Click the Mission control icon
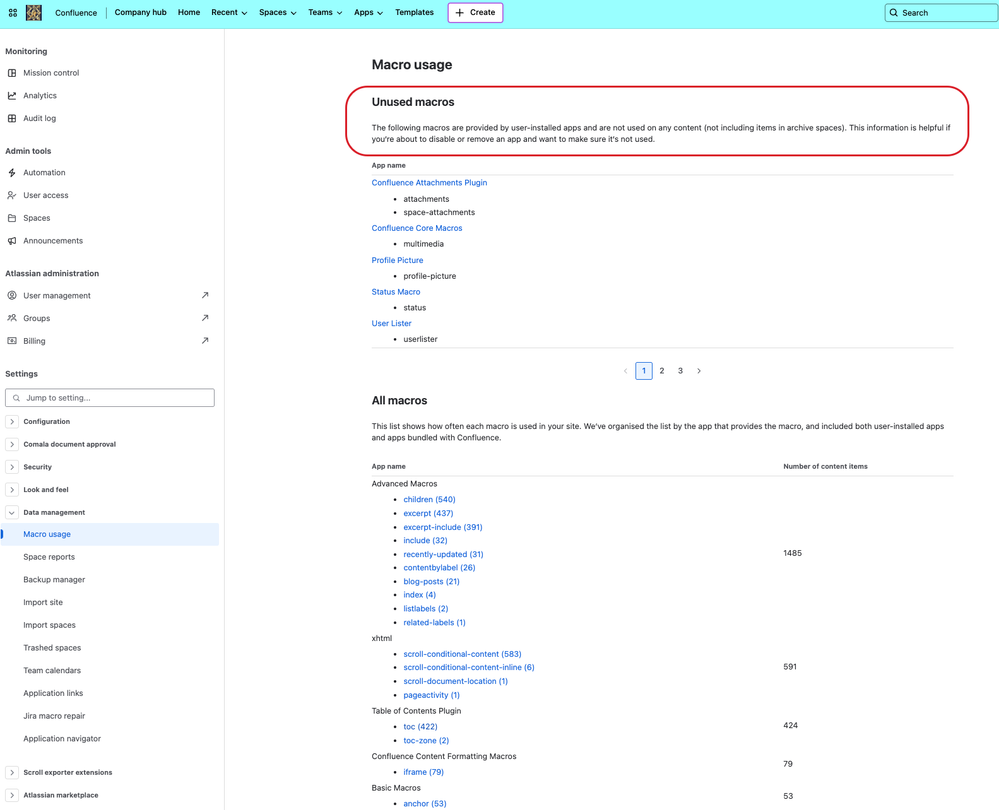The image size is (999, 810). 12,73
